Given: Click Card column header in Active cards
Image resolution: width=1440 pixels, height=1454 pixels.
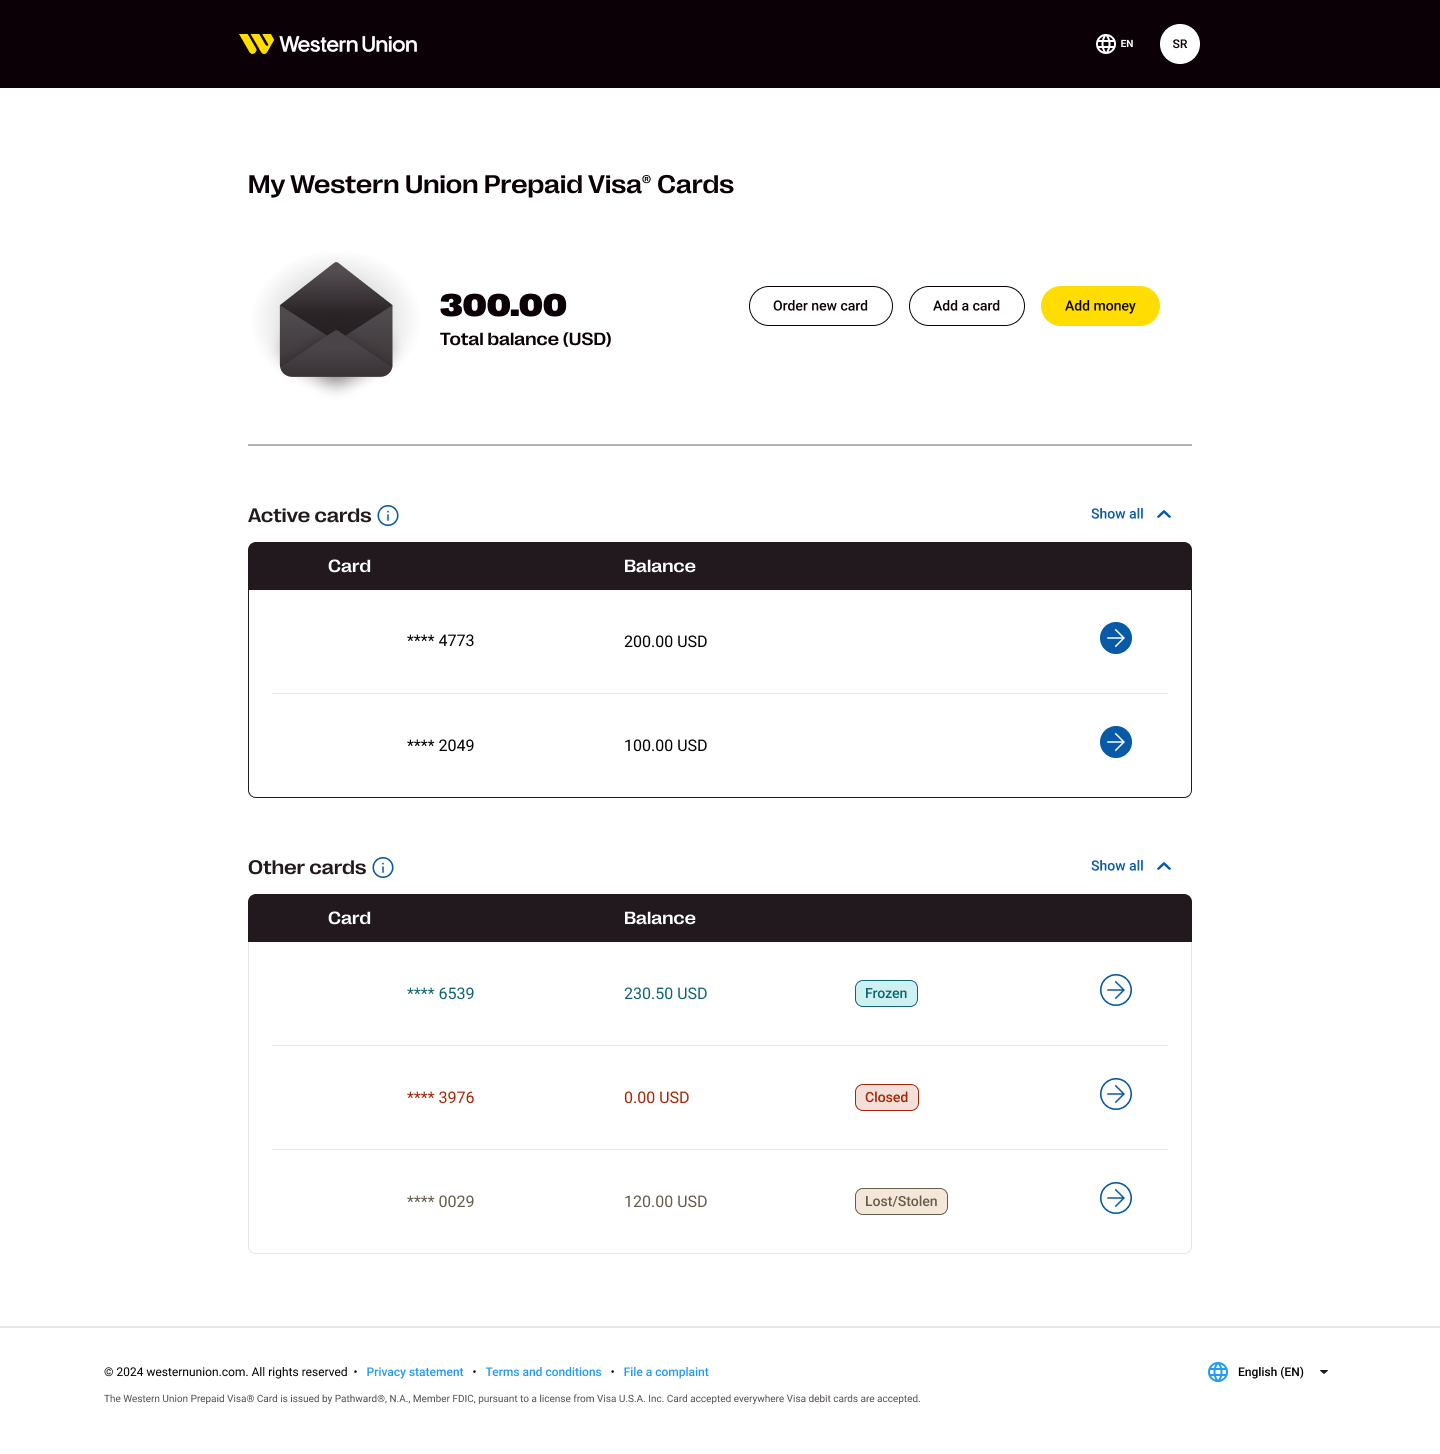Looking at the screenshot, I should [x=349, y=566].
